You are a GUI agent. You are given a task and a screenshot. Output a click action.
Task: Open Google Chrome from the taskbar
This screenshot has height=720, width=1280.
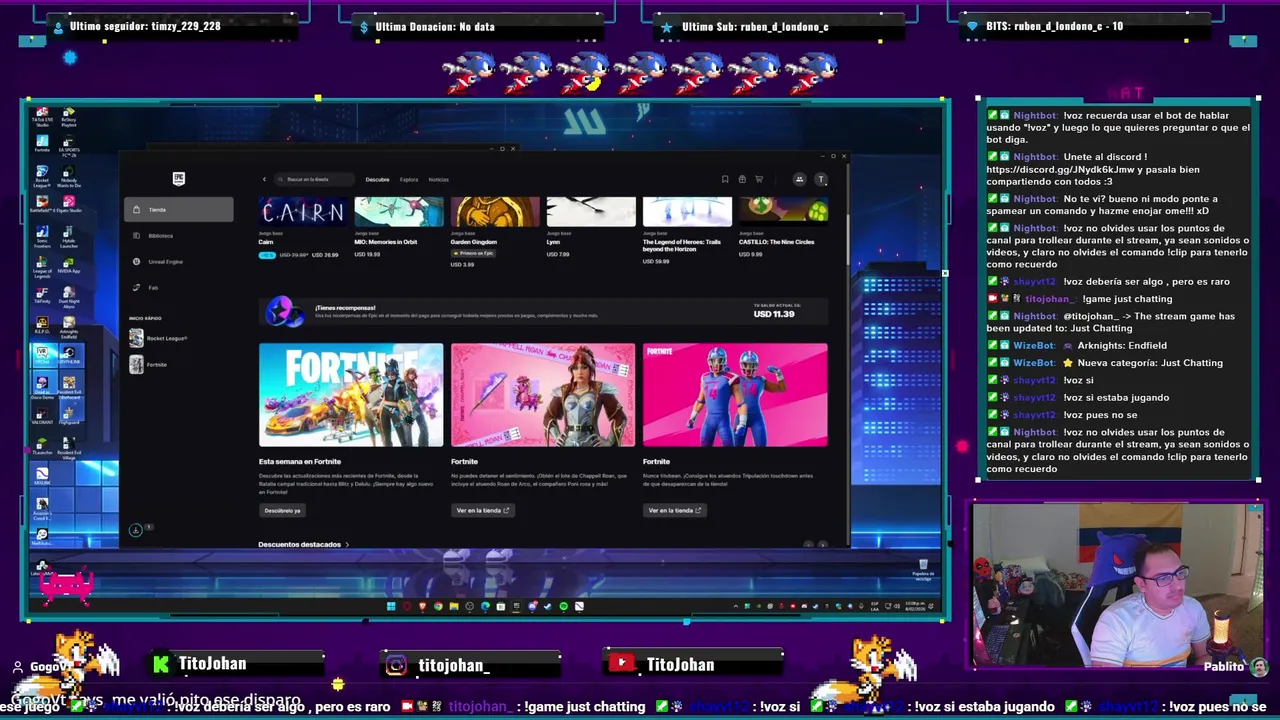[x=438, y=606]
